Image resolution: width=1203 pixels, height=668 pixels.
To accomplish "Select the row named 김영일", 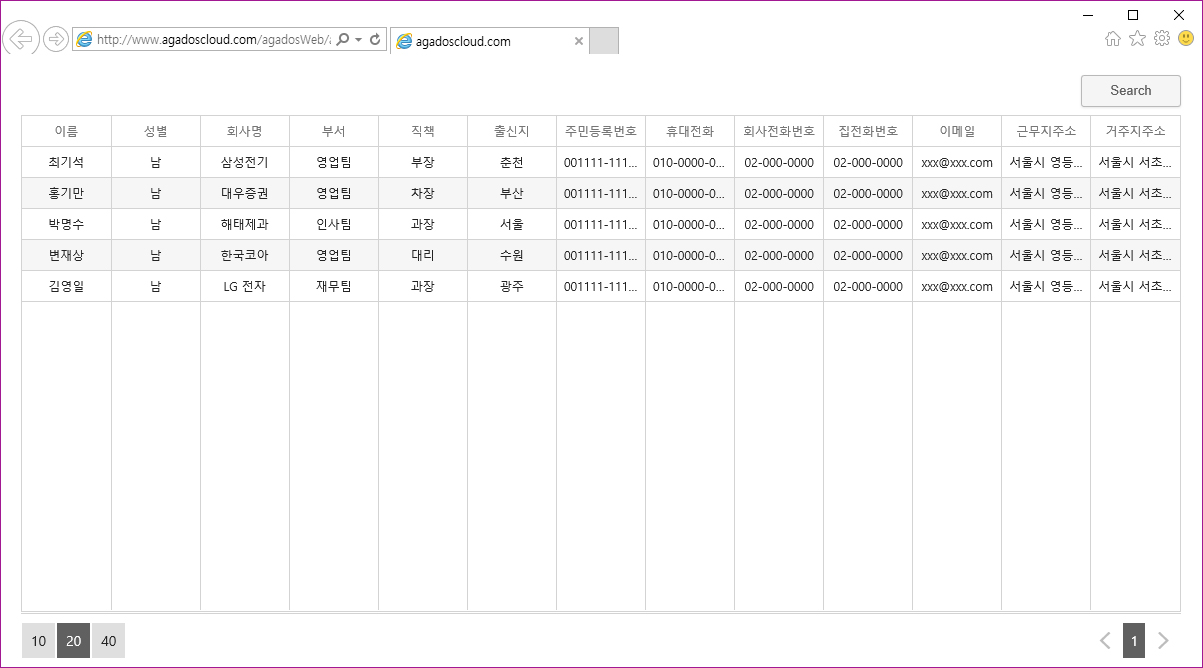I will point(600,286).
